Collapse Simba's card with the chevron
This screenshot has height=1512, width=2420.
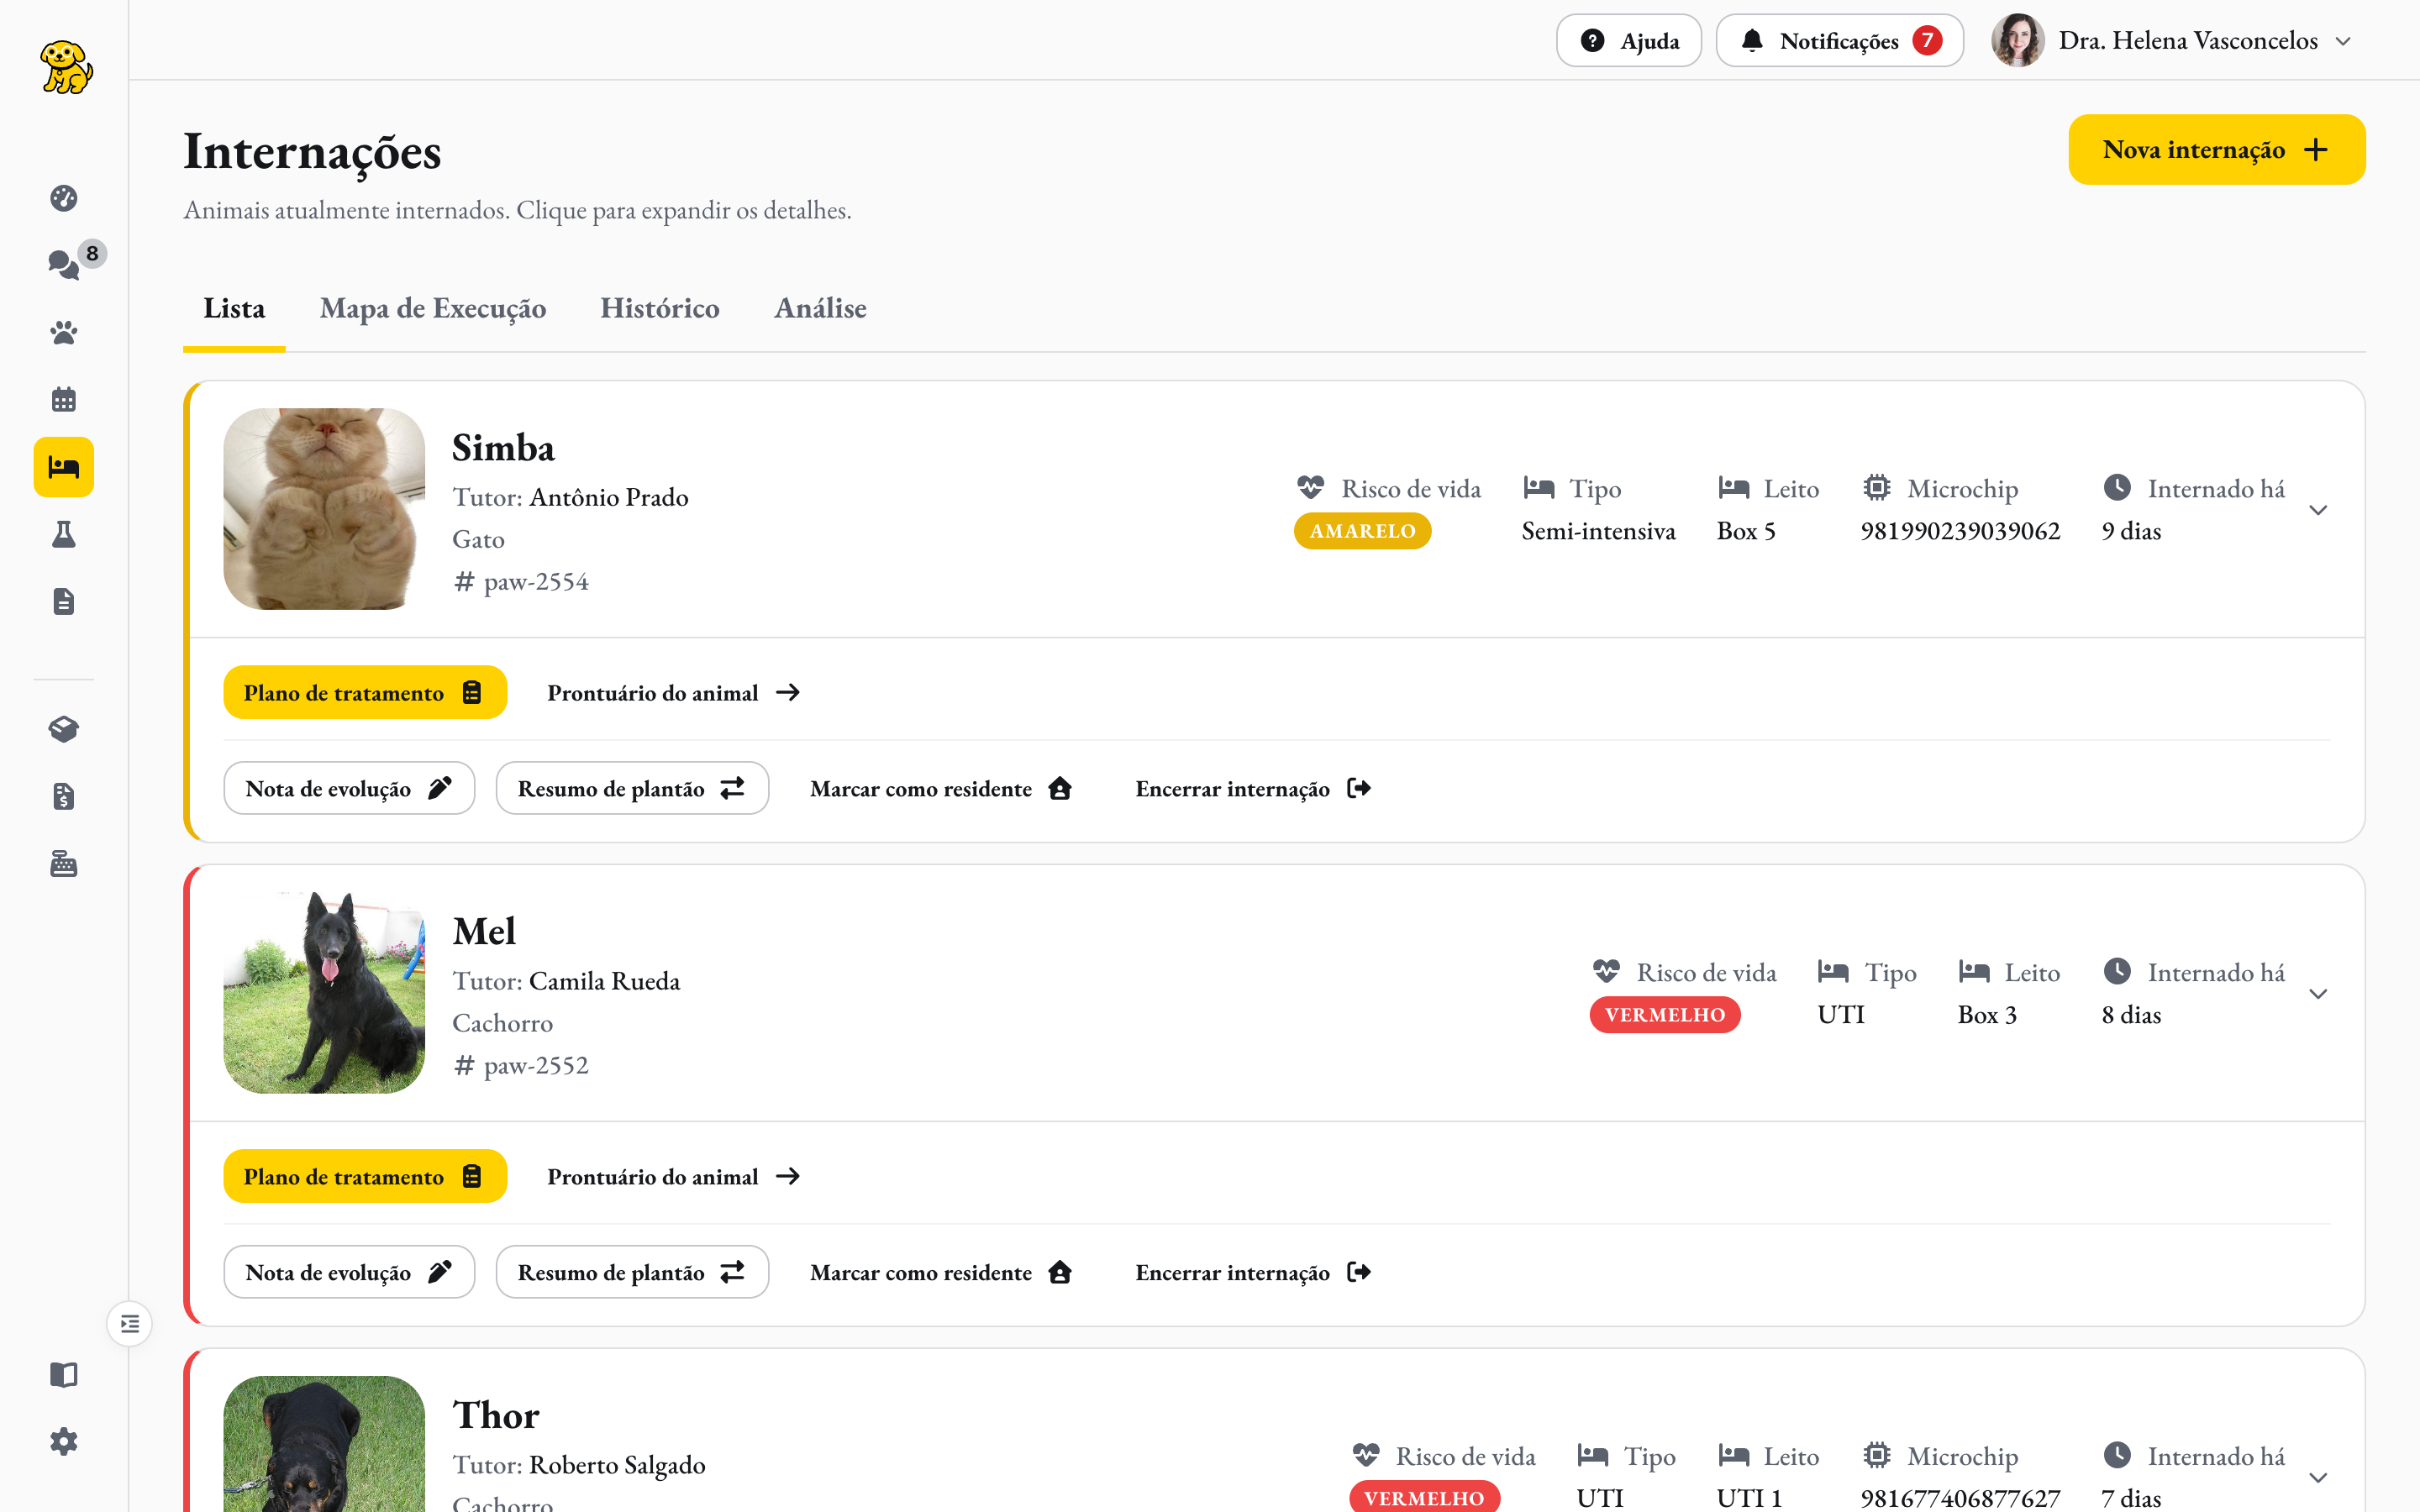point(2318,510)
